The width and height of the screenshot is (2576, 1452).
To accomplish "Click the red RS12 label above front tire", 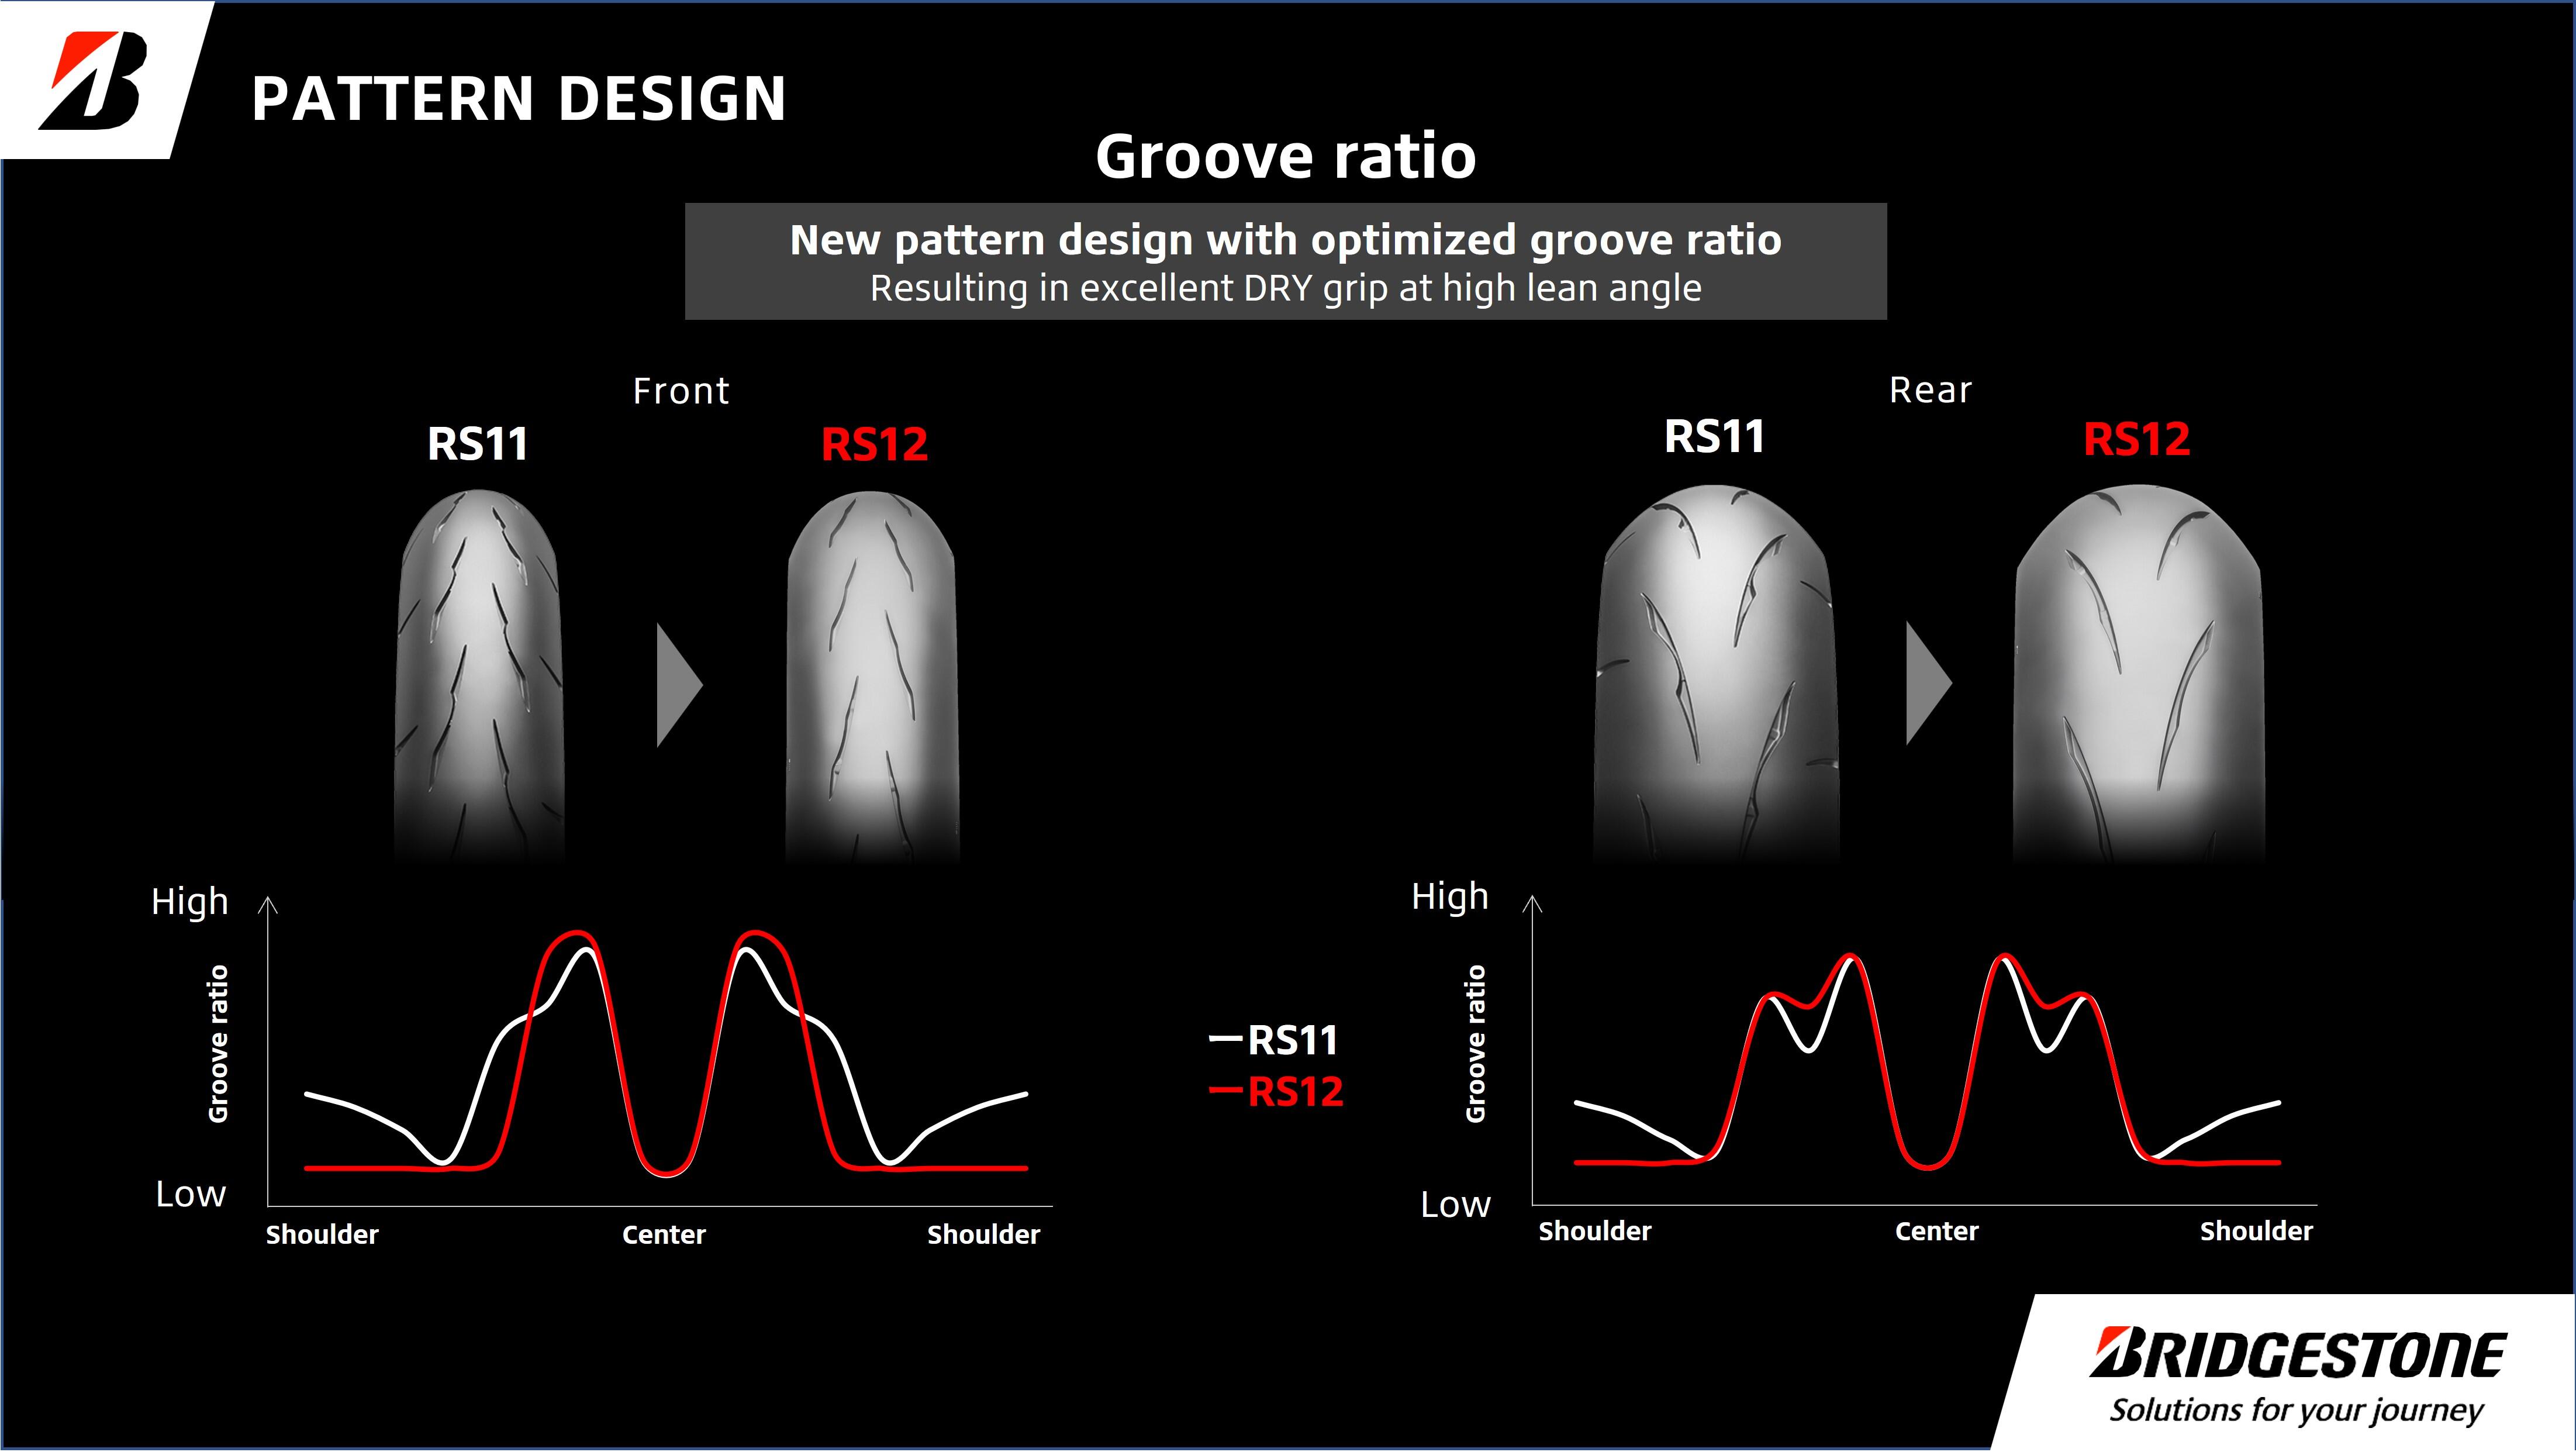I will coord(874,444).
